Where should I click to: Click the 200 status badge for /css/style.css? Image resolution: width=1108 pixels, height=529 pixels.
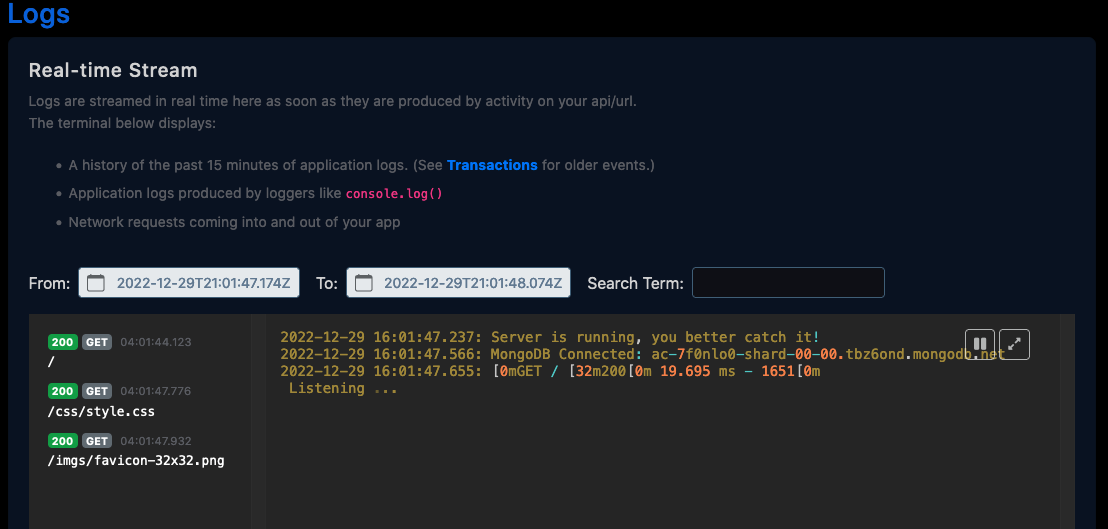(63, 391)
